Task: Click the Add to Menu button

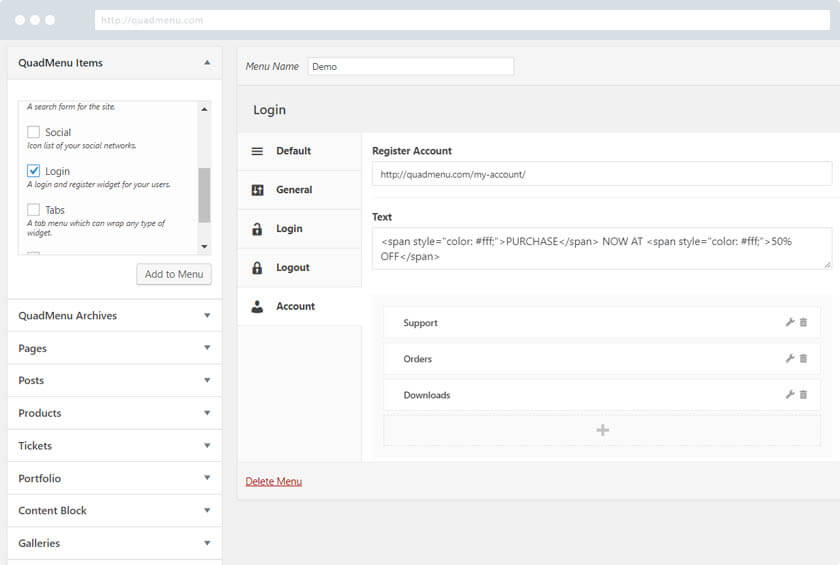Action: pos(174,274)
